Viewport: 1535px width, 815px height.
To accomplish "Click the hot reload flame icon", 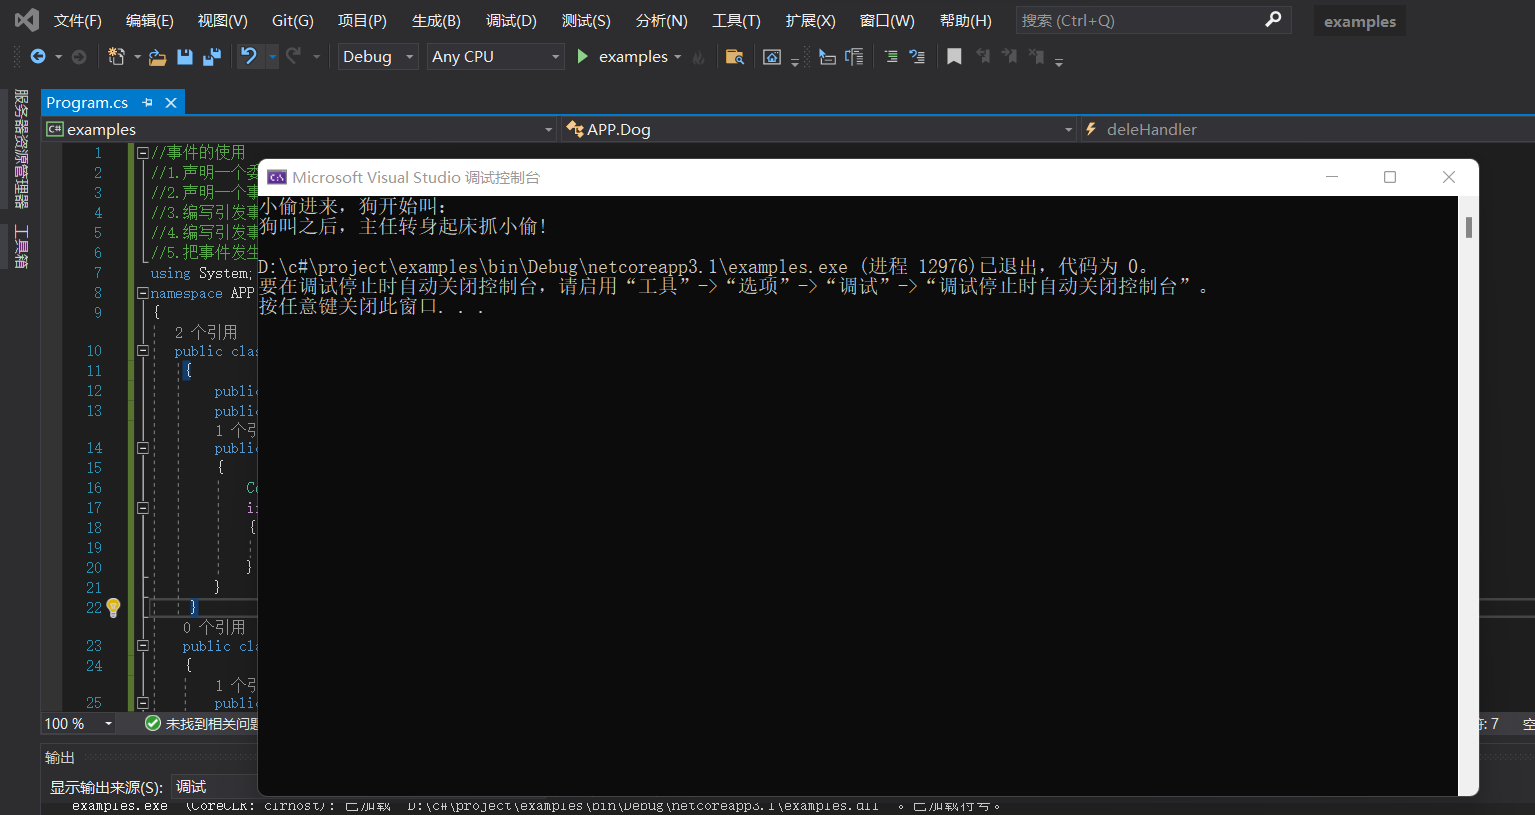I will [698, 57].
